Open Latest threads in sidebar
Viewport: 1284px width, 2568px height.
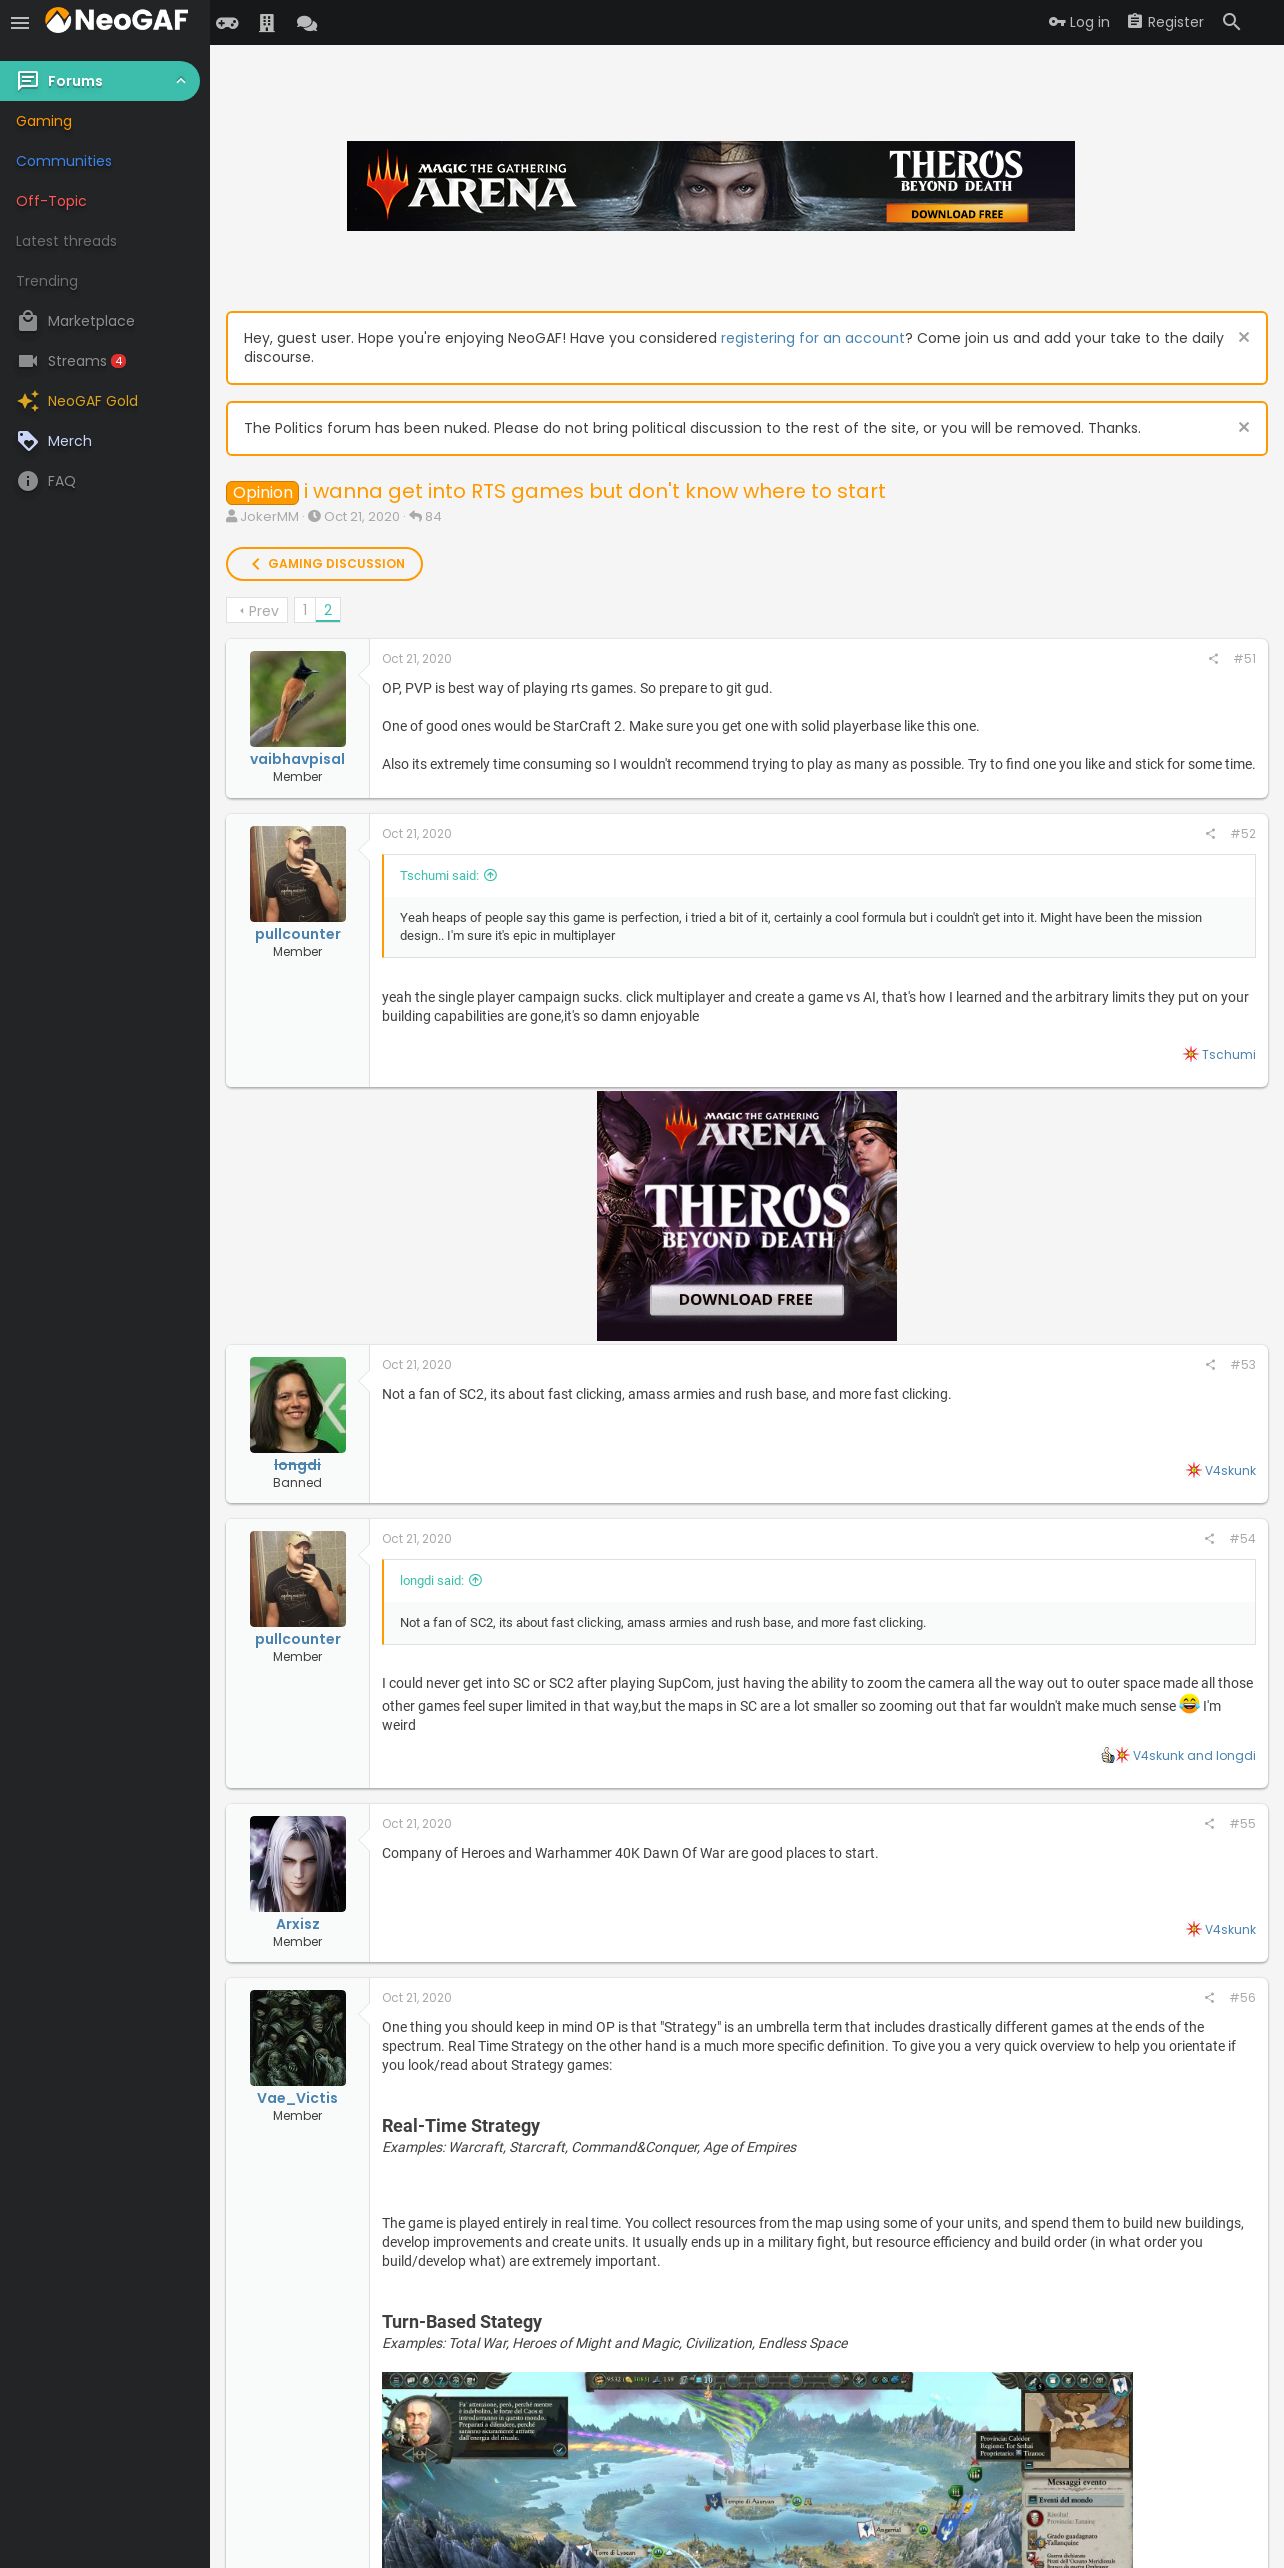[66, 241]
